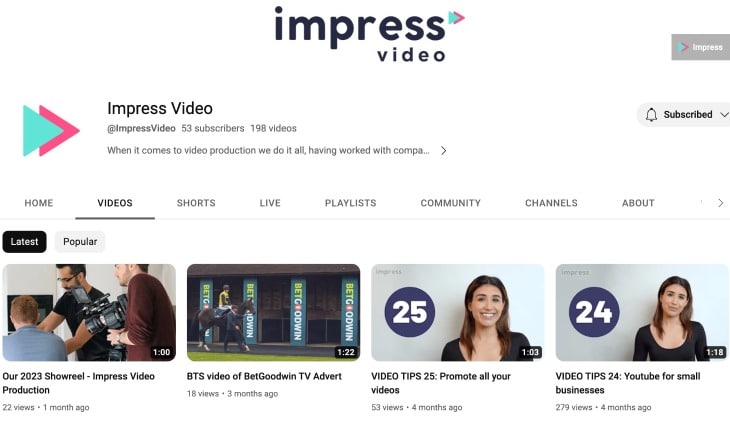Open the Subscribed dropdown chevron
Image resolution: width=730 pixels, height=423 pixels.
(724, 114)
